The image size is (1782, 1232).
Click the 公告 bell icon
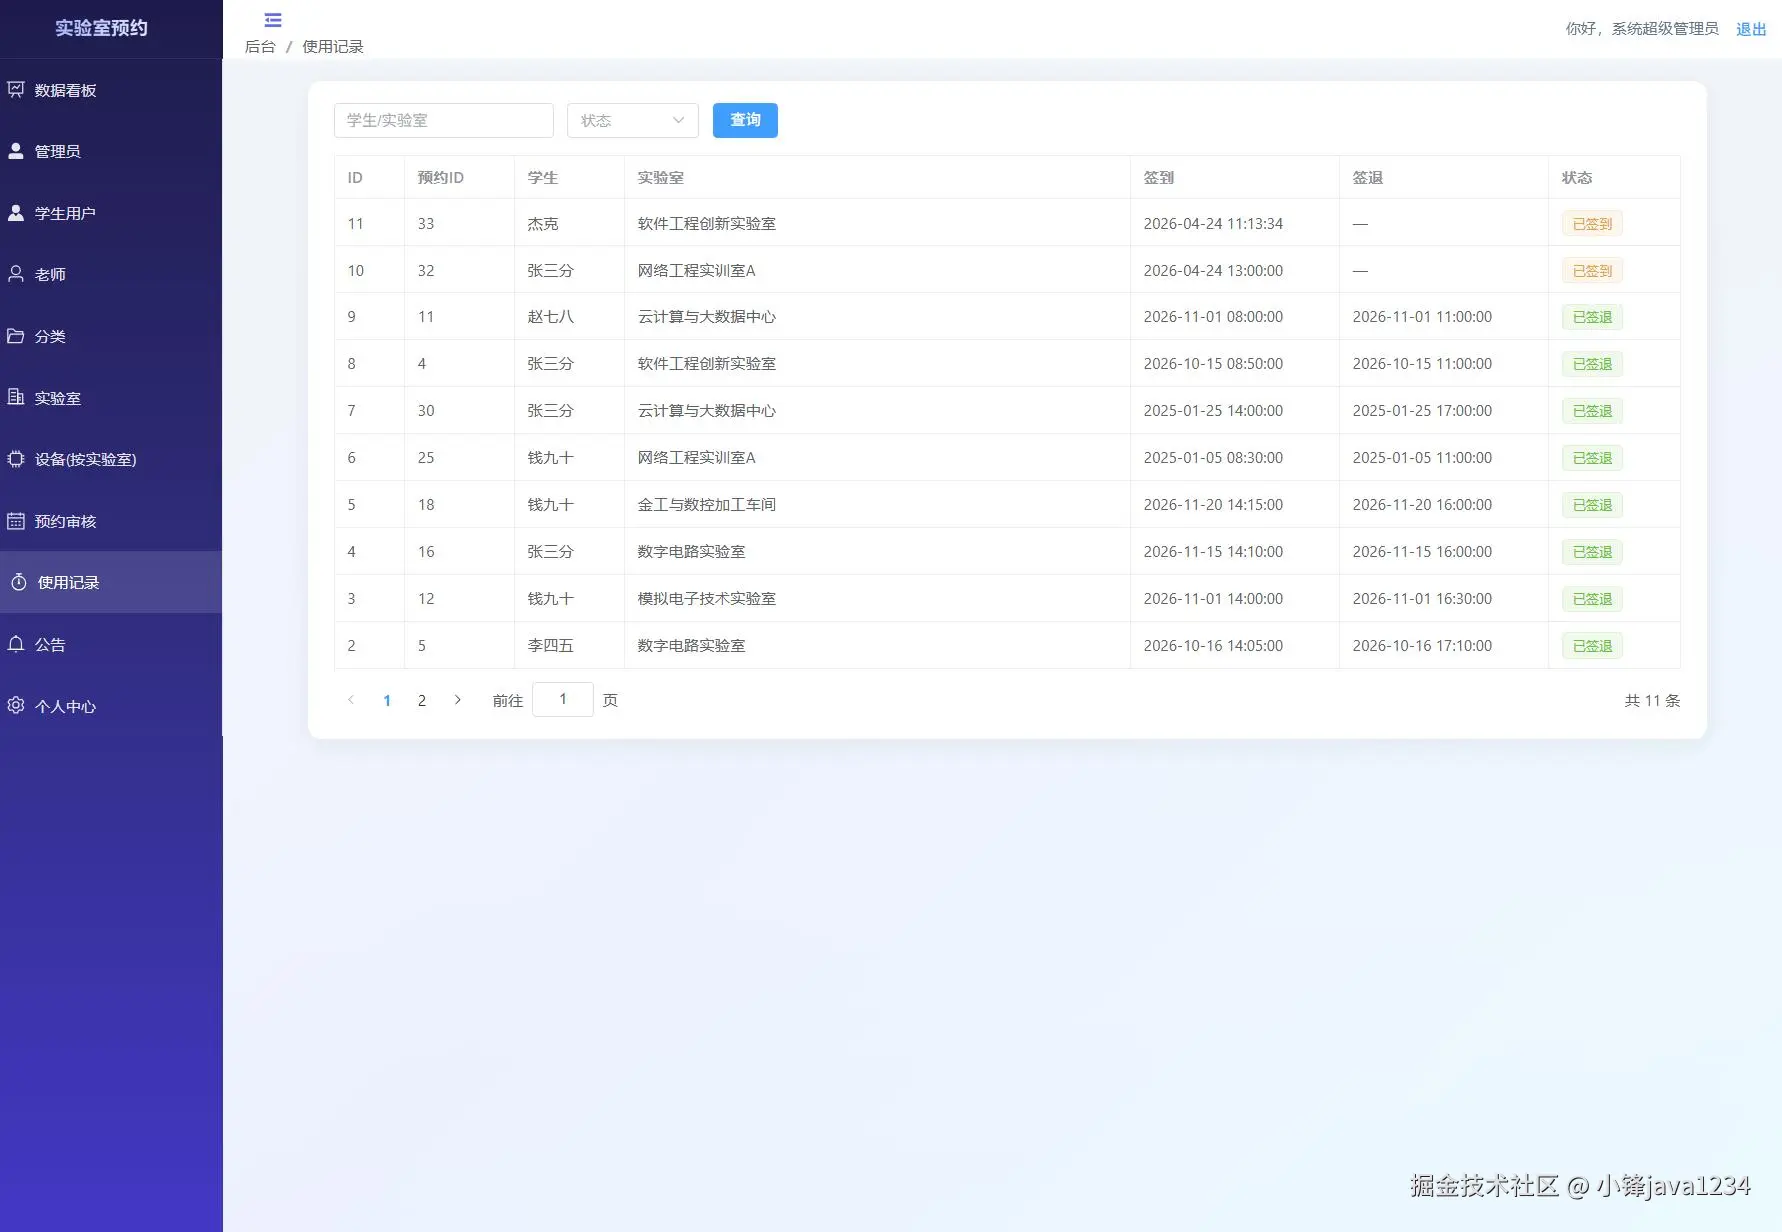(16, 644)
